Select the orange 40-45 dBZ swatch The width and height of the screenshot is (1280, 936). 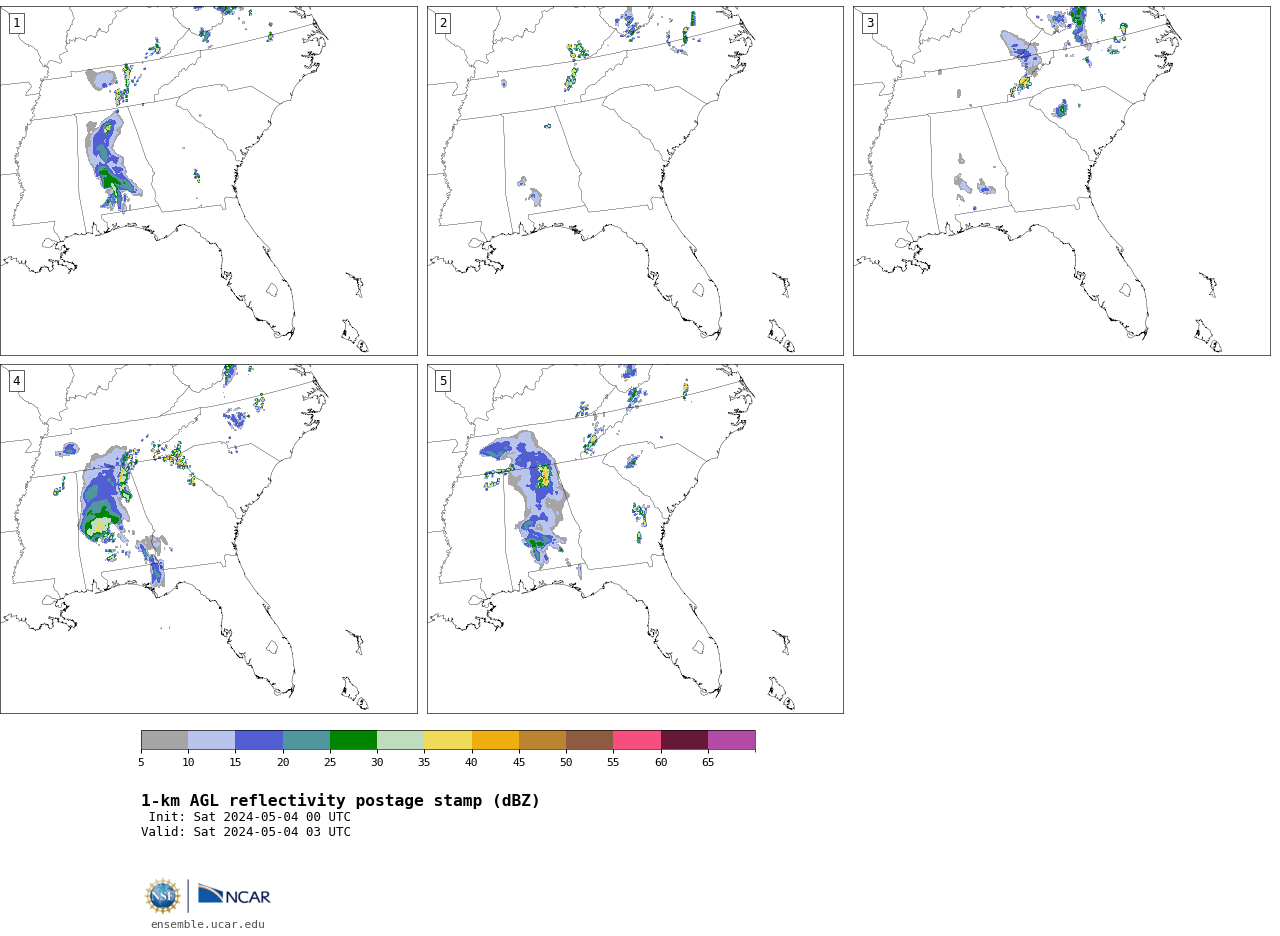(x=495, y=740)
